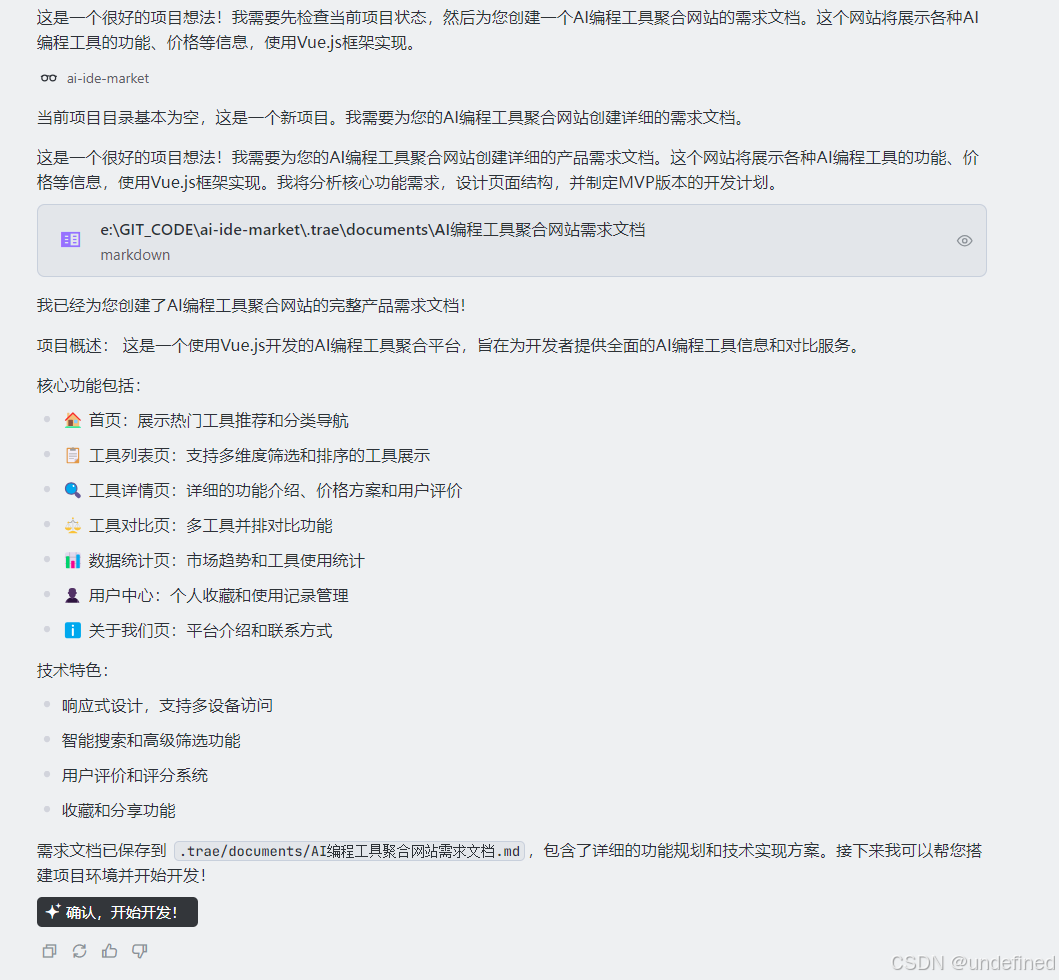This screenshot has width=1059, height=980.
Task: Open the AI编程工具聚合网站需求文档 file card
Action: 373,229
